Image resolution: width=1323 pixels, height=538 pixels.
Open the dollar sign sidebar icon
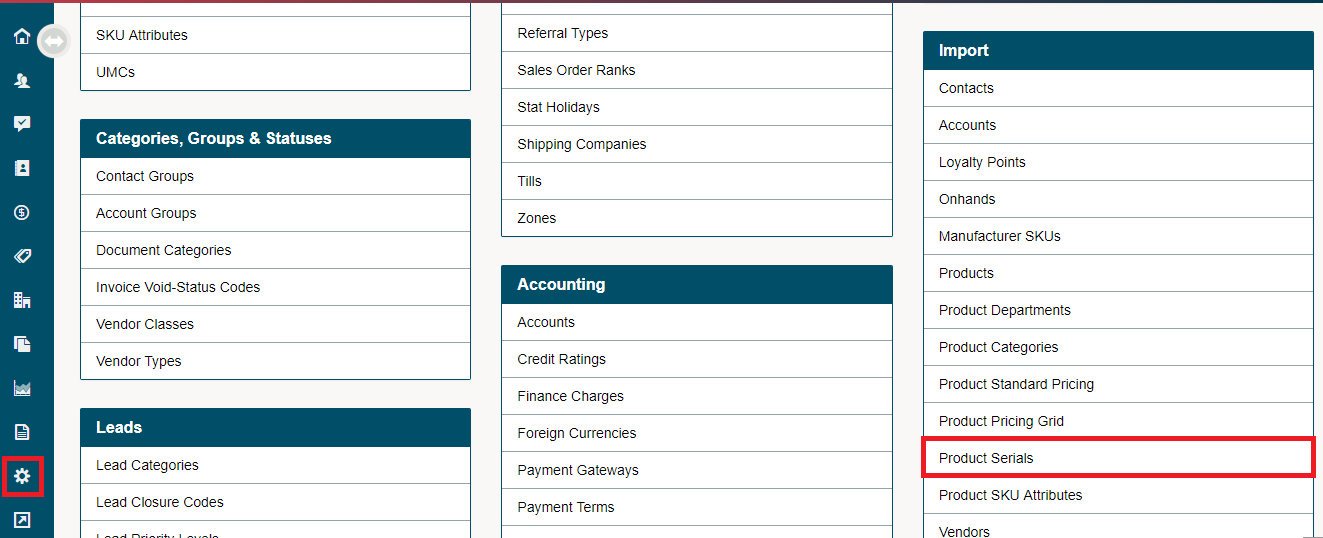click(x=22, y=212)
